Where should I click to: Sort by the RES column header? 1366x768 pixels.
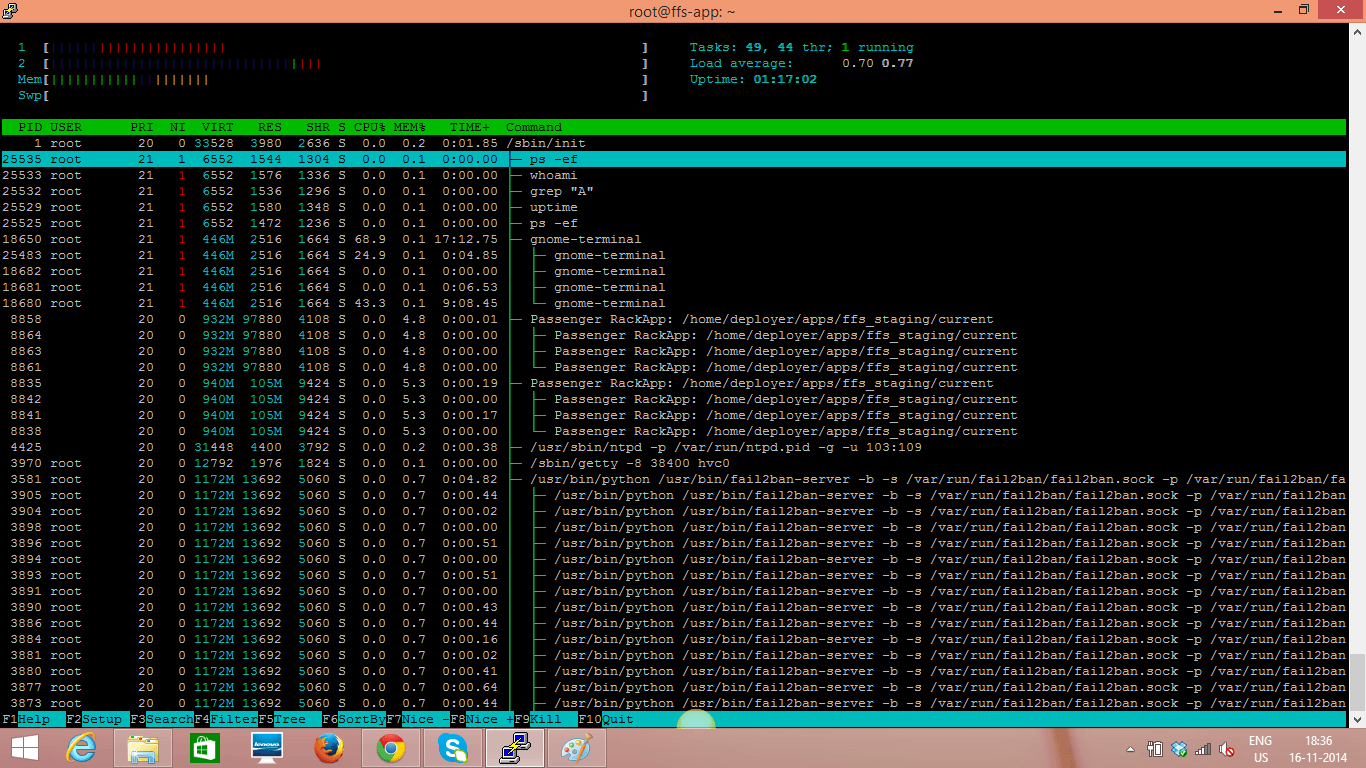270,127
